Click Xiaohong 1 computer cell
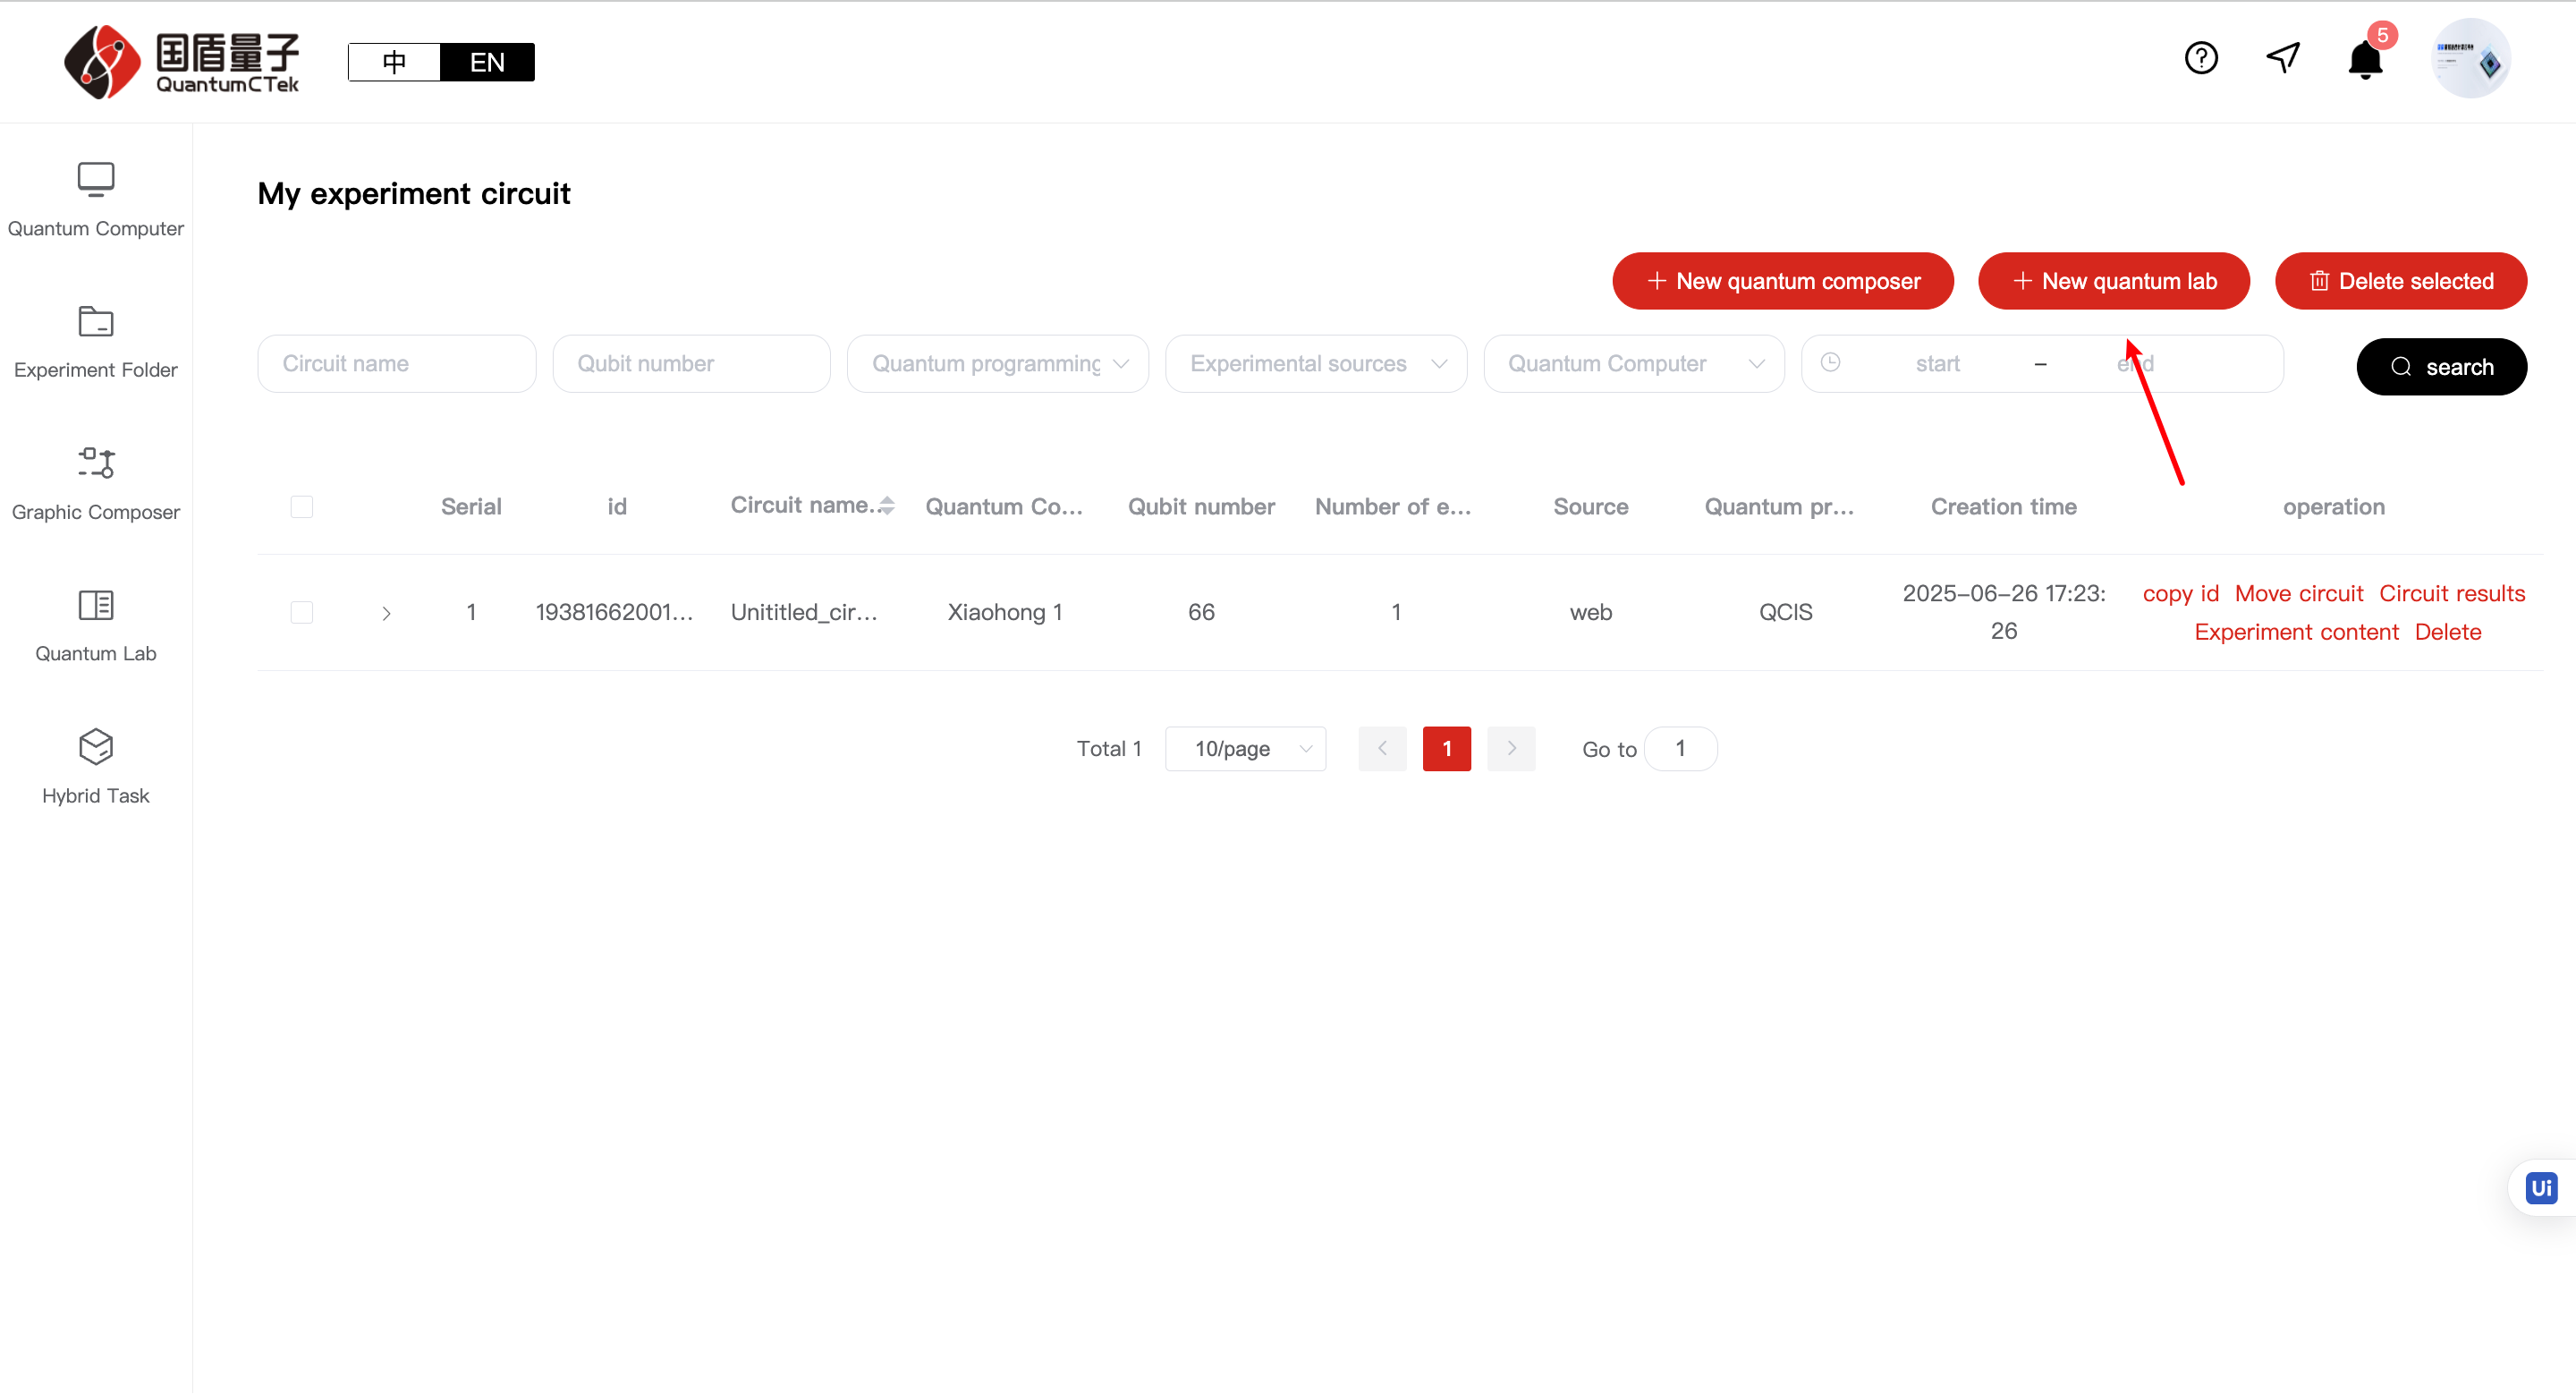Viewport: 2576px width, 1394px height. (1004, 612)
